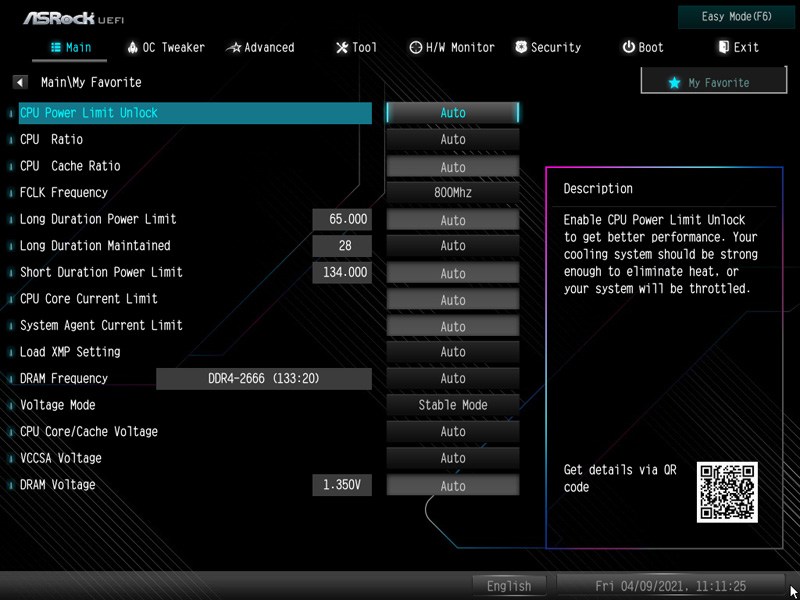Select the Load XMP Setting label
The image size is (800, 600).
(70, 352)
